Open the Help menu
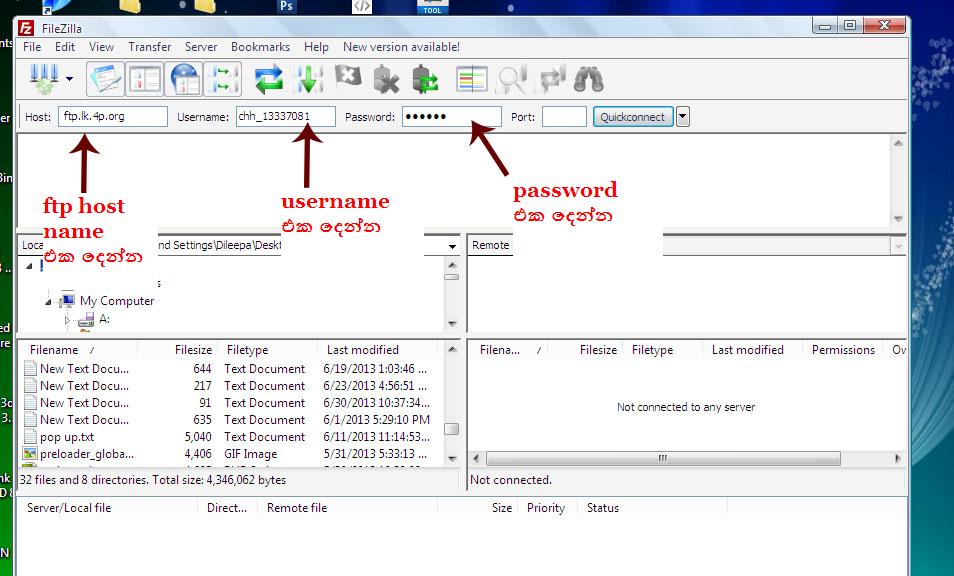This screenshot has height=576, width=954. (x=316, y=47)
